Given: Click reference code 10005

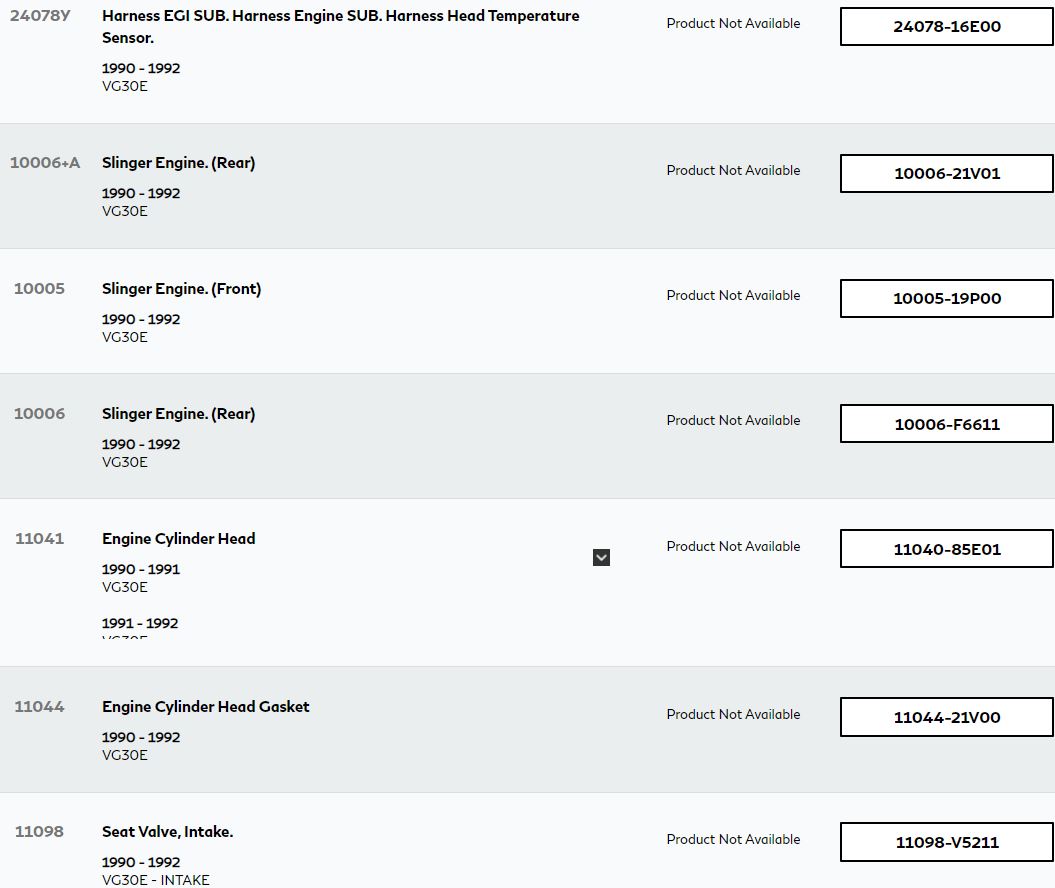Looking at the screenshot, I should tap(39, 289).
